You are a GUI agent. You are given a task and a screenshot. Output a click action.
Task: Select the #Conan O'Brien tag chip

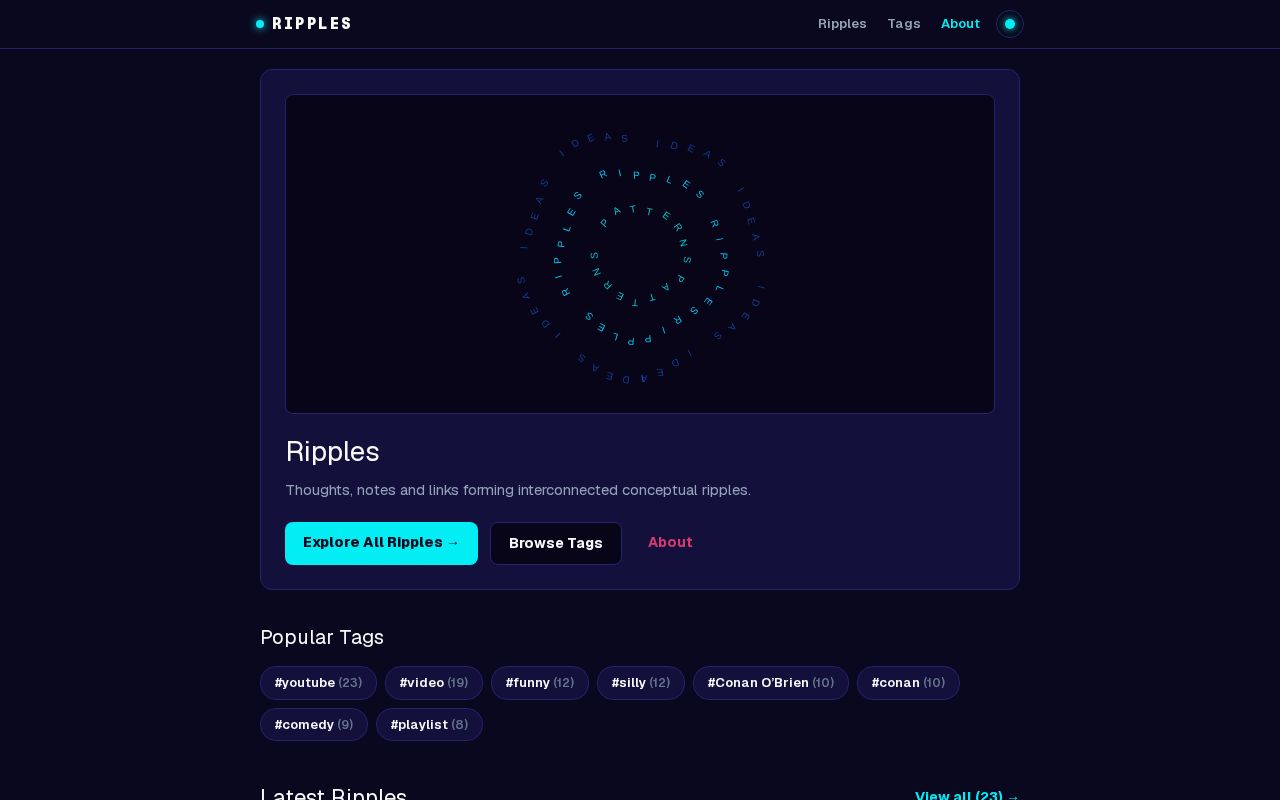(771, 683)
